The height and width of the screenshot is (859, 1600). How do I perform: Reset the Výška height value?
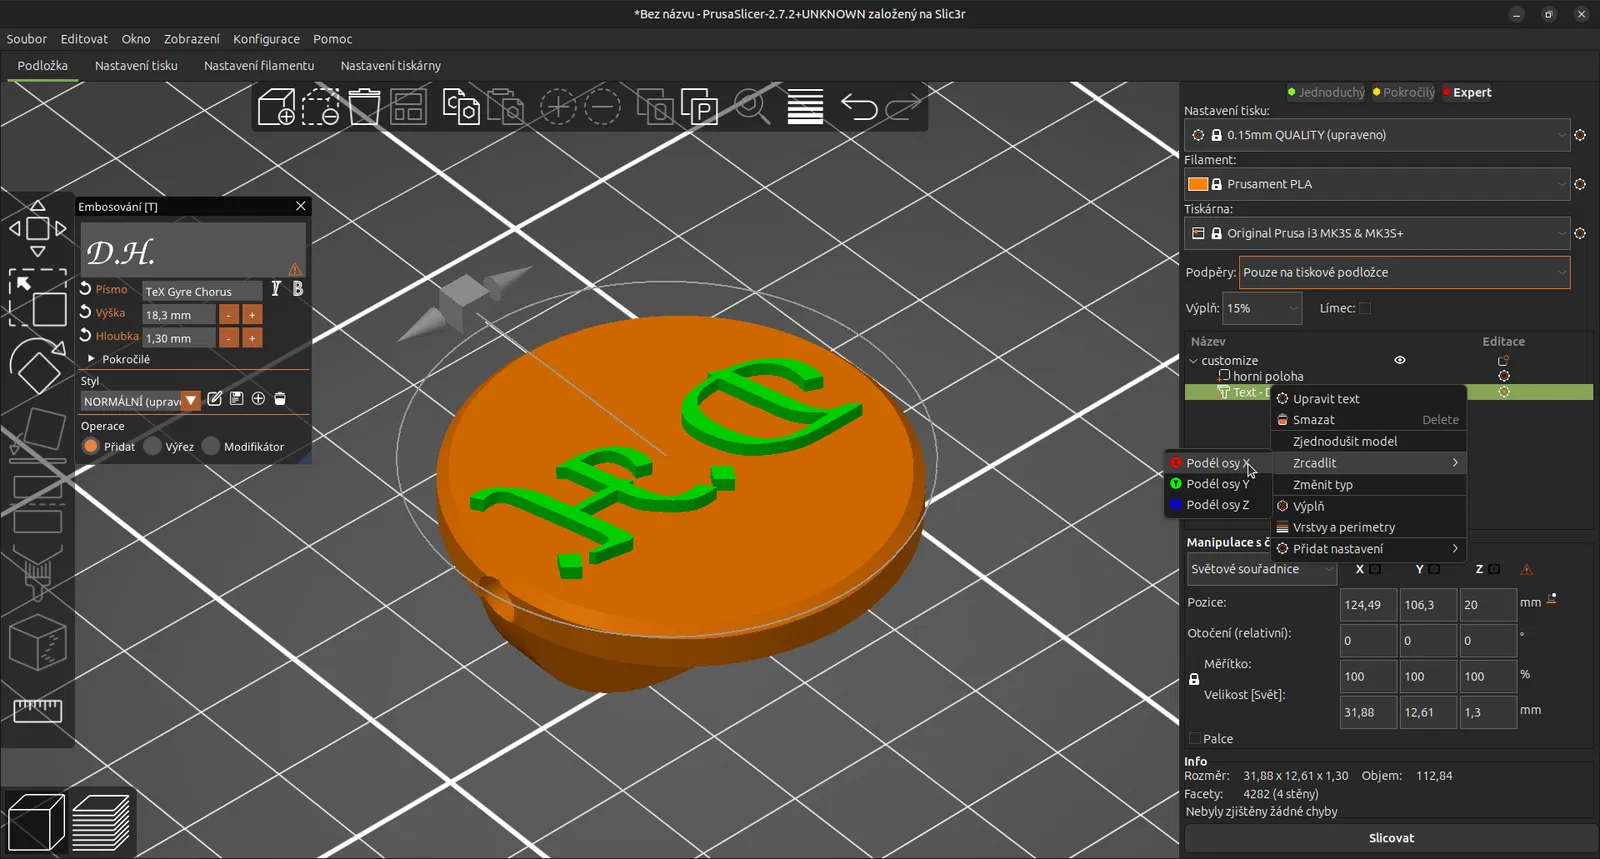(86, 312)
